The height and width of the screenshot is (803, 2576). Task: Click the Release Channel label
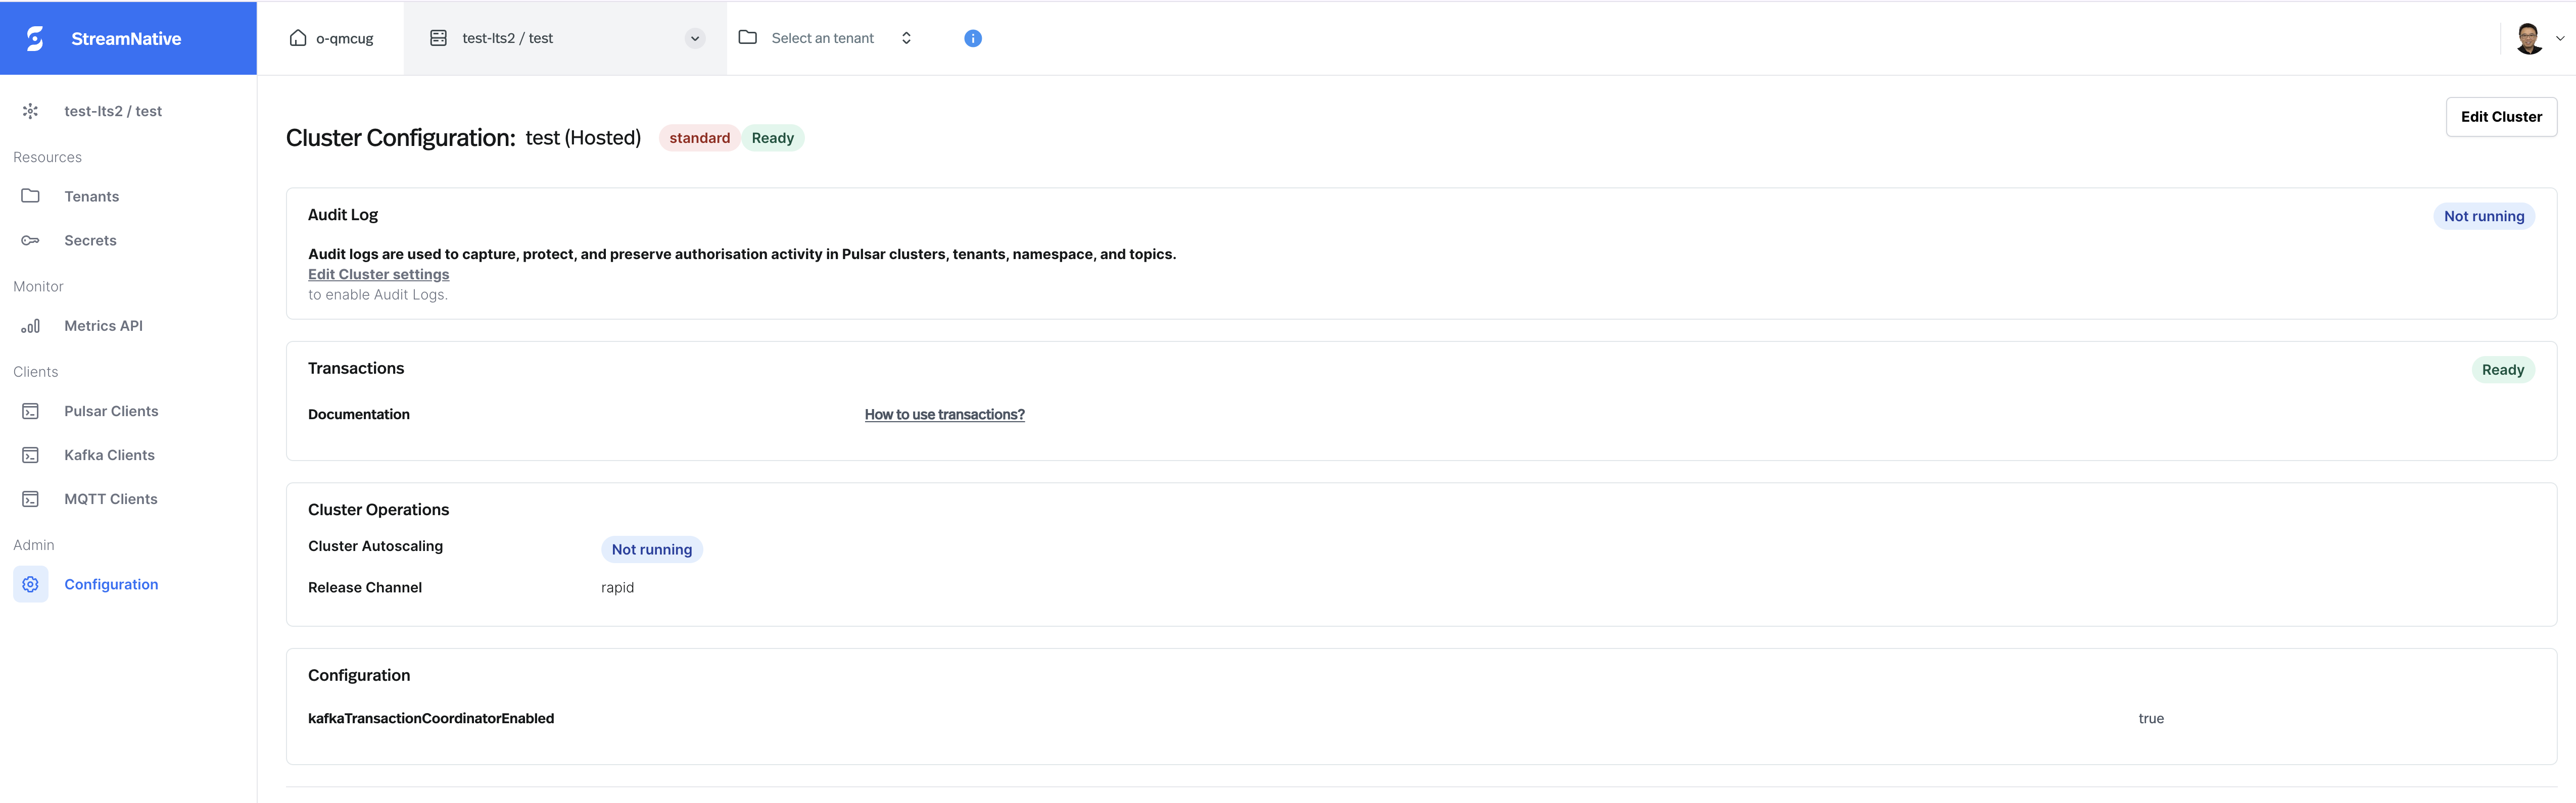click(365, 587)
